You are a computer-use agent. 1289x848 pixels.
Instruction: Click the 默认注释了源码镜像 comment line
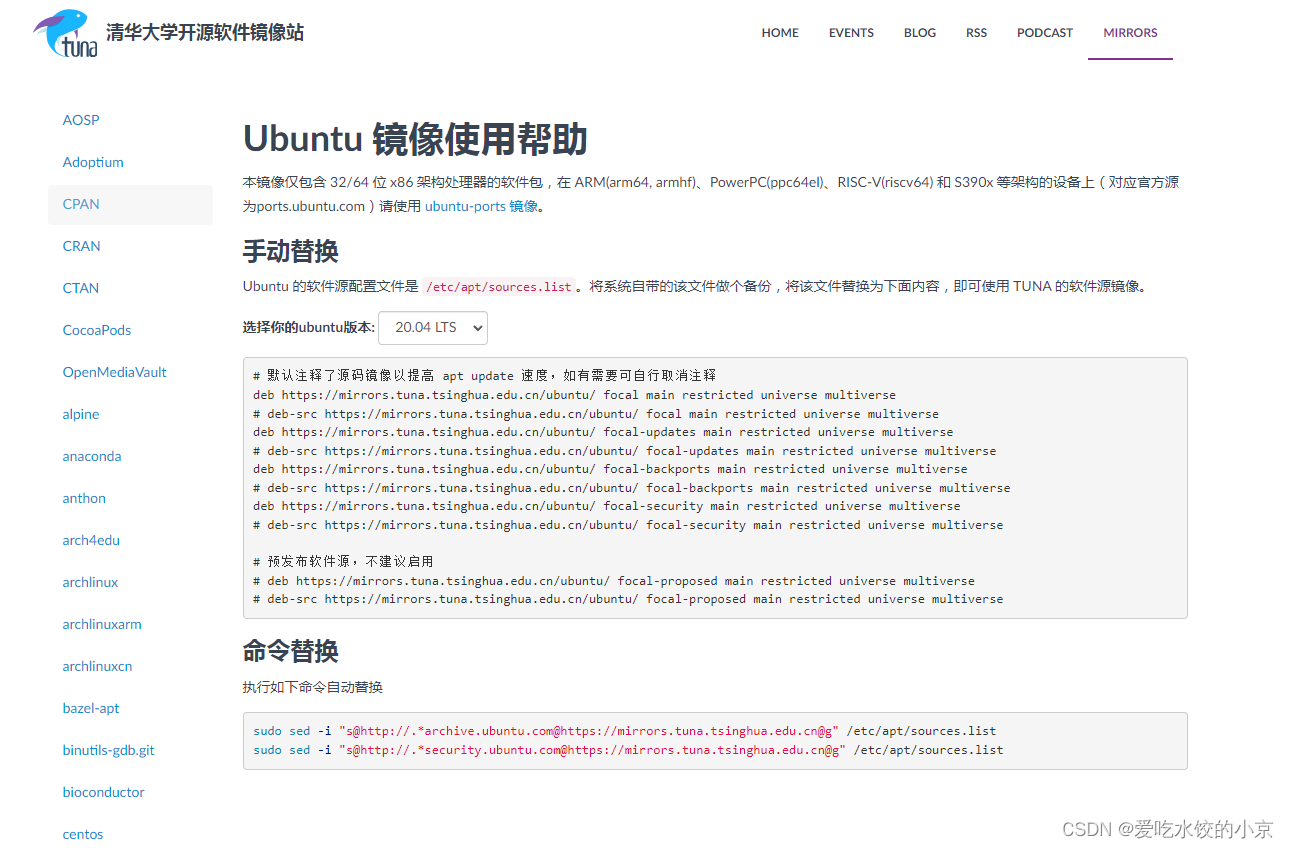485,376
